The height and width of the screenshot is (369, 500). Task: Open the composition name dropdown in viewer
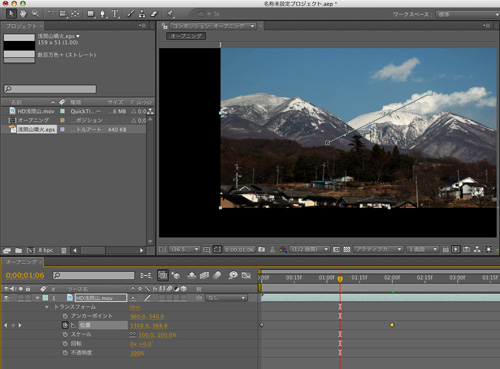pos(213,26)
